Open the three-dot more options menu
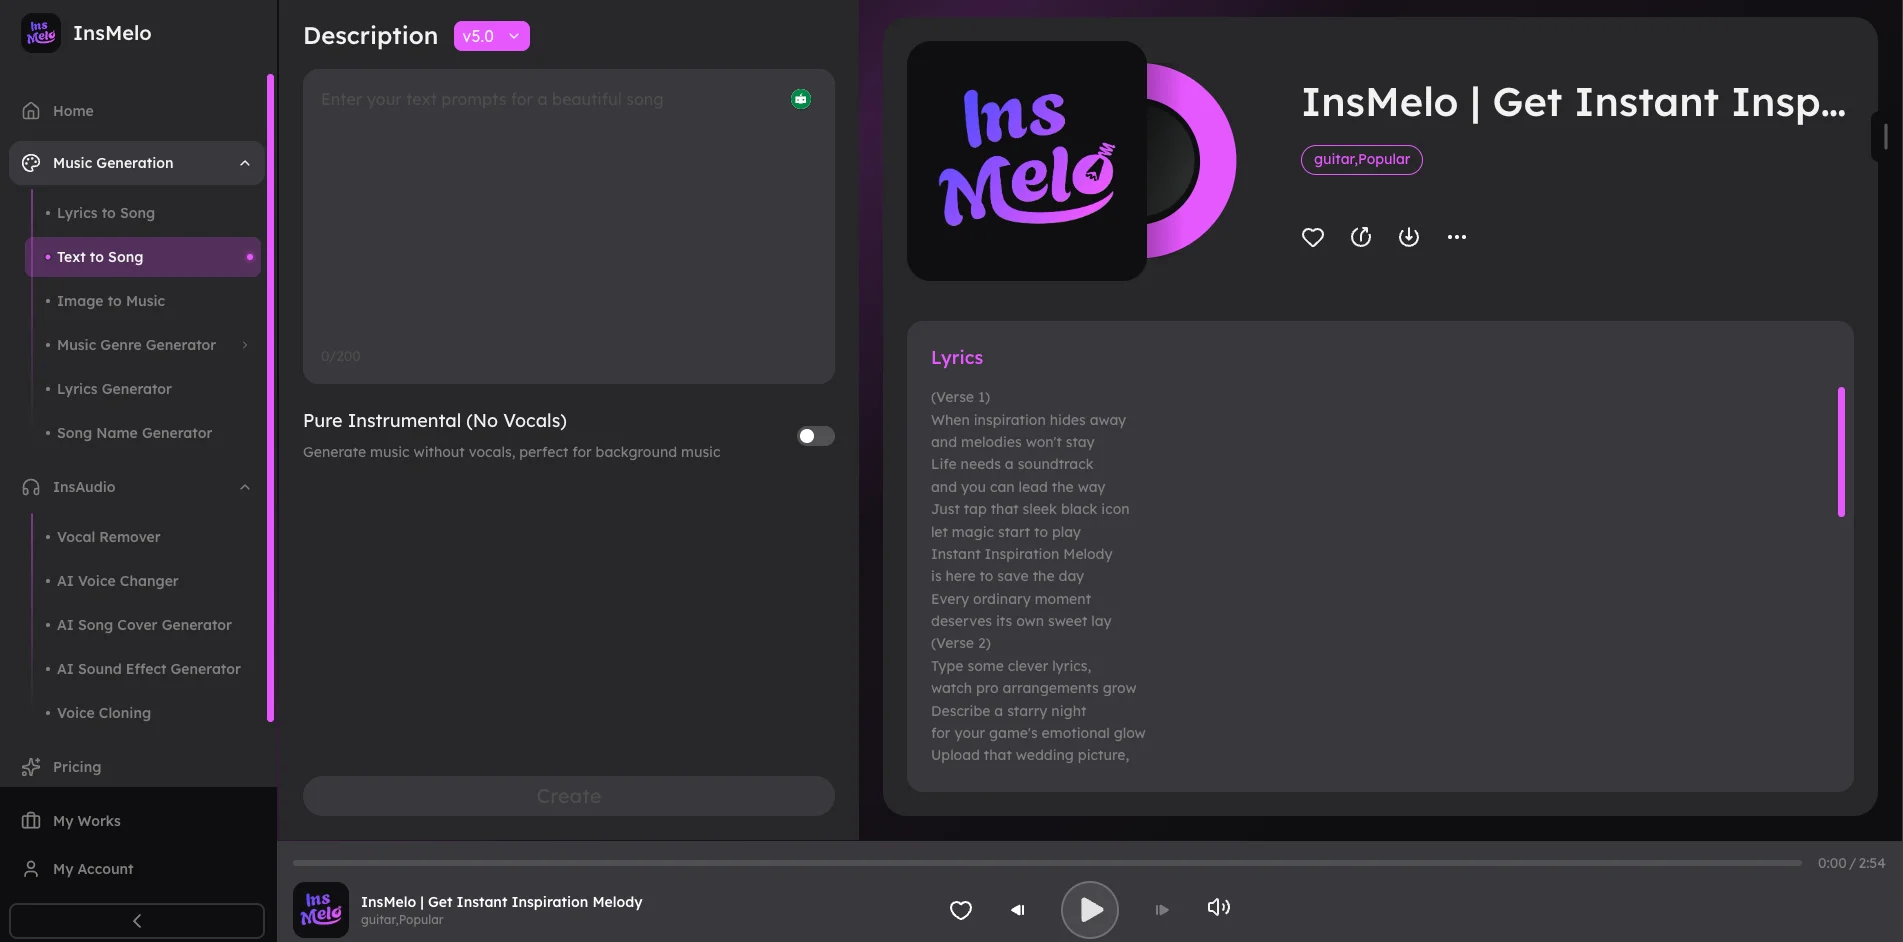 coord(1456,237)
